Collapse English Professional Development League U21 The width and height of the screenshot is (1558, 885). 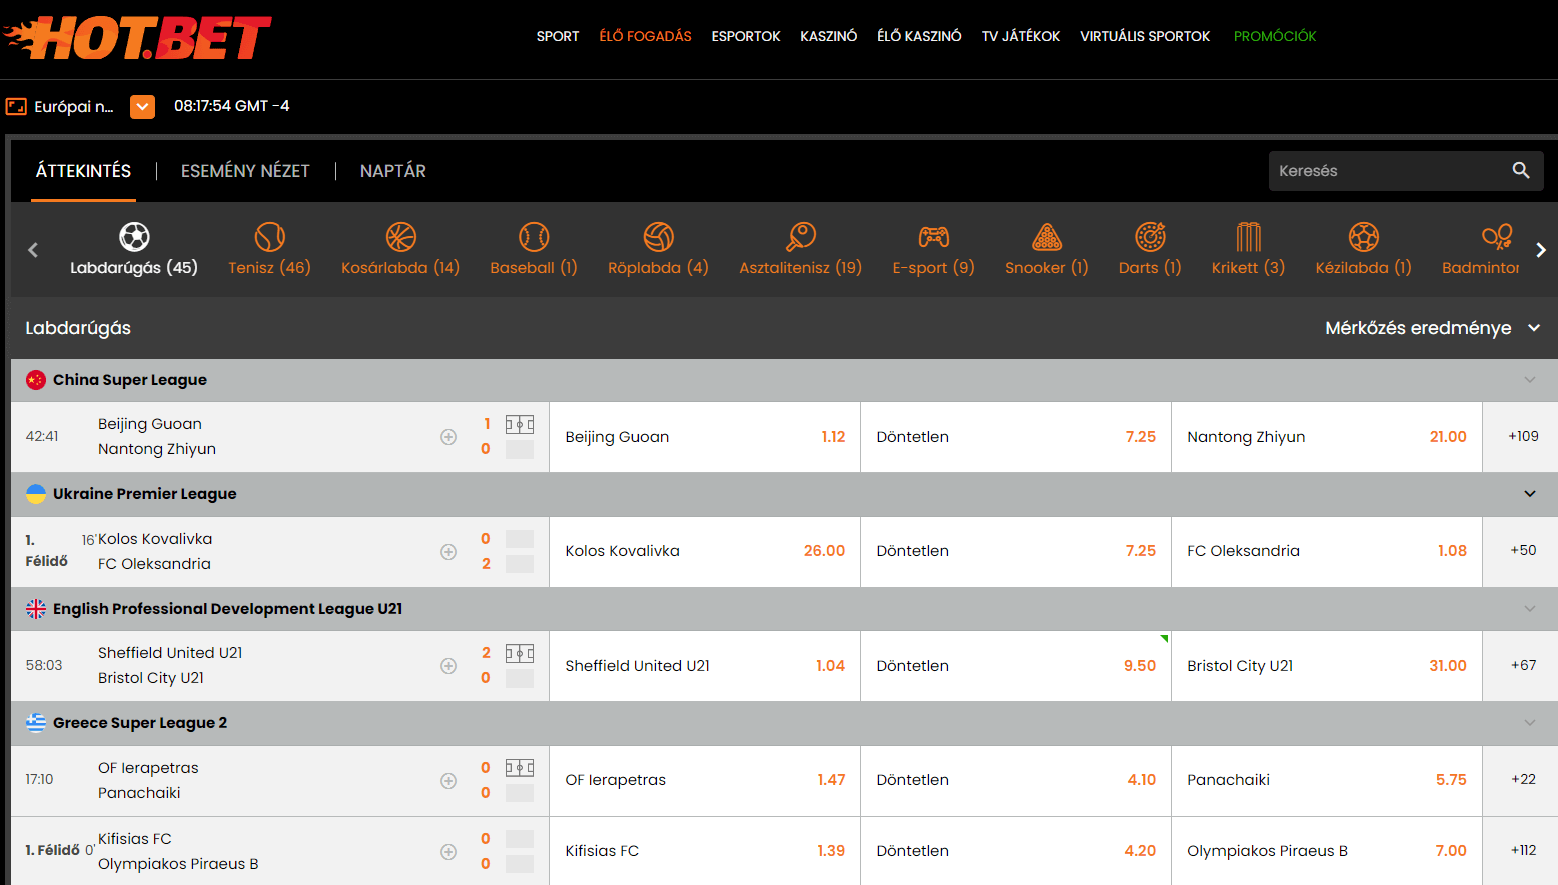(x=1529, y=609)
